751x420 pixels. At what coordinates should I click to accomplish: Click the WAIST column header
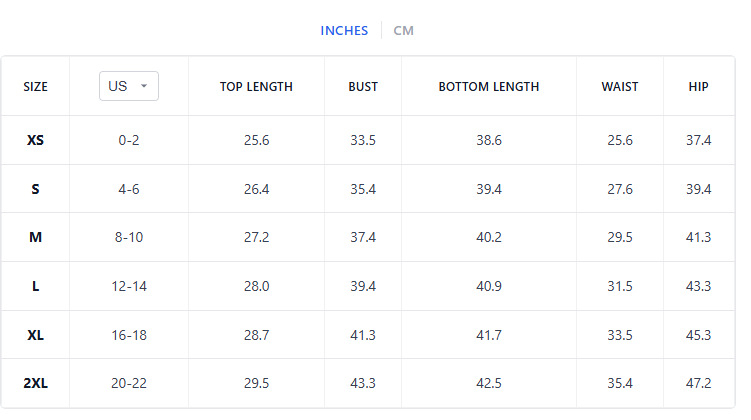point(620,87)
